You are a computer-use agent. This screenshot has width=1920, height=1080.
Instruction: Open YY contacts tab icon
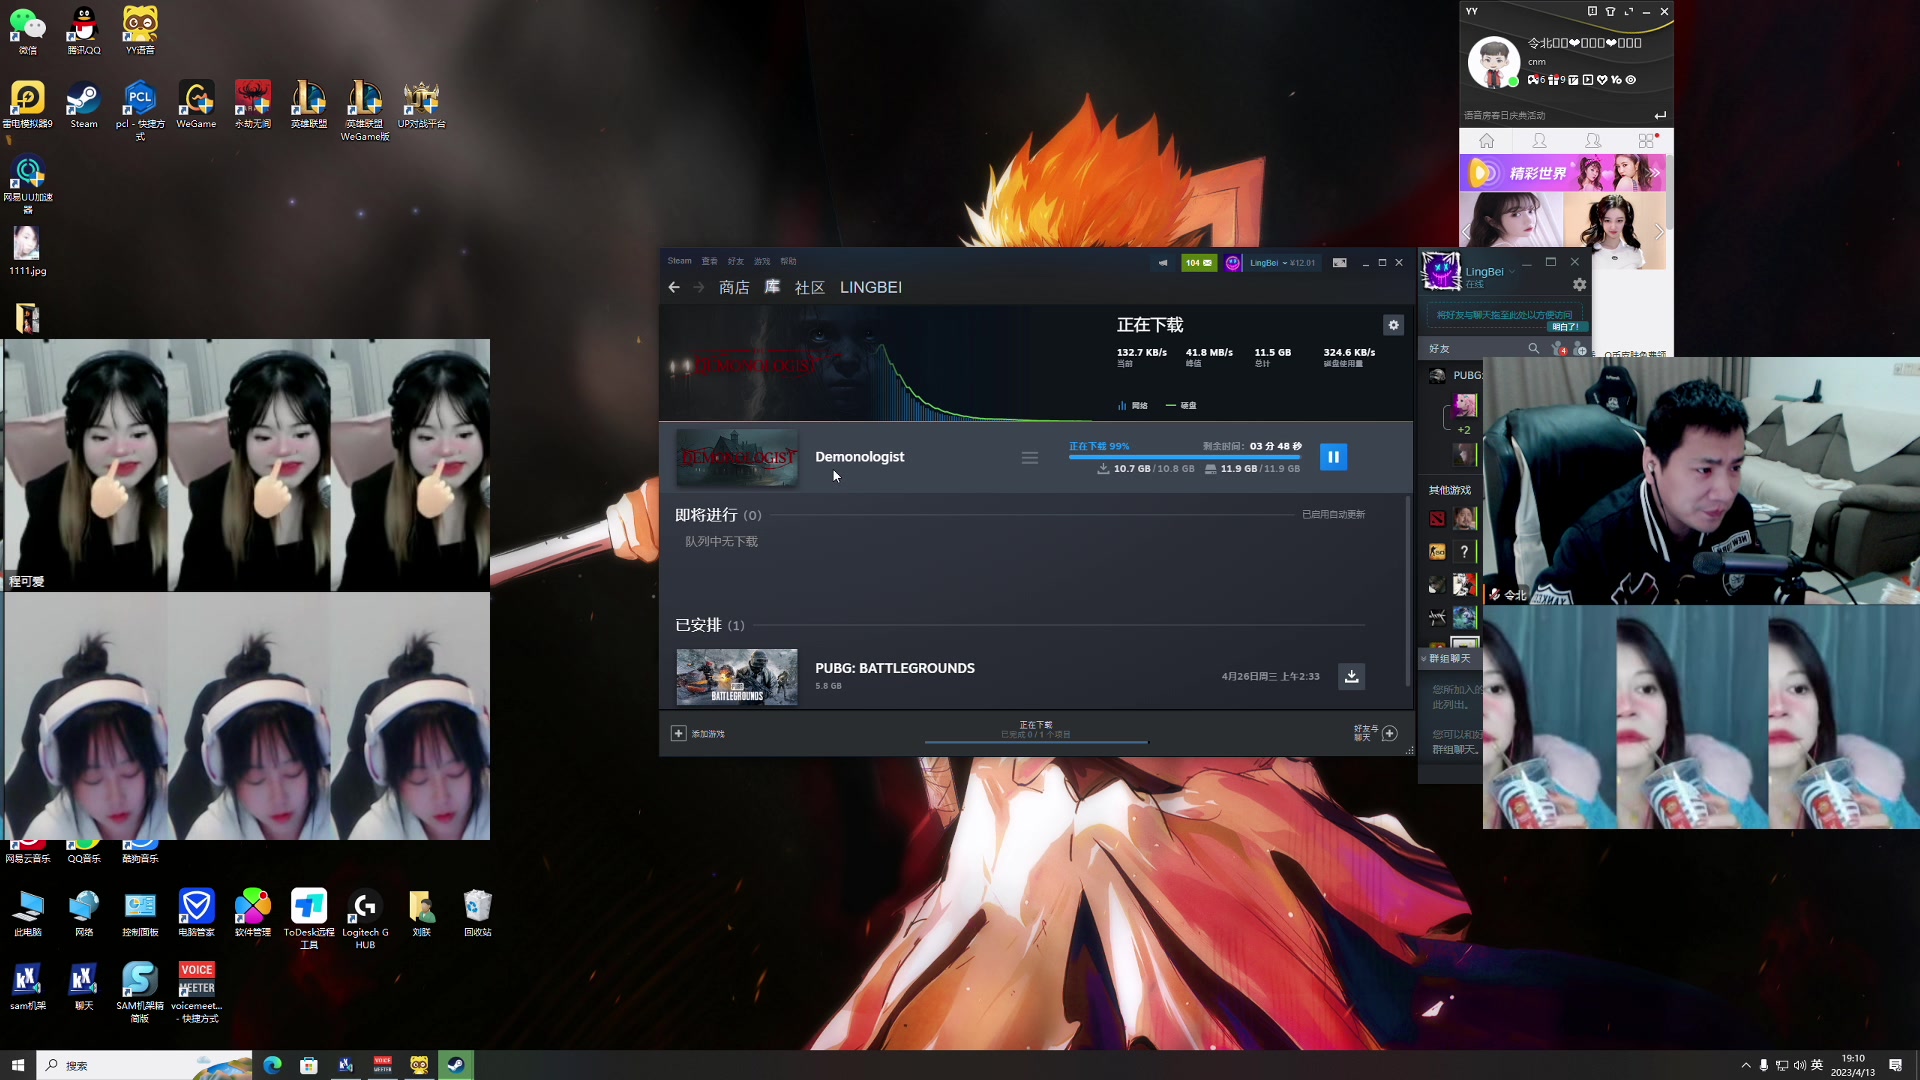coord(1540,141)
